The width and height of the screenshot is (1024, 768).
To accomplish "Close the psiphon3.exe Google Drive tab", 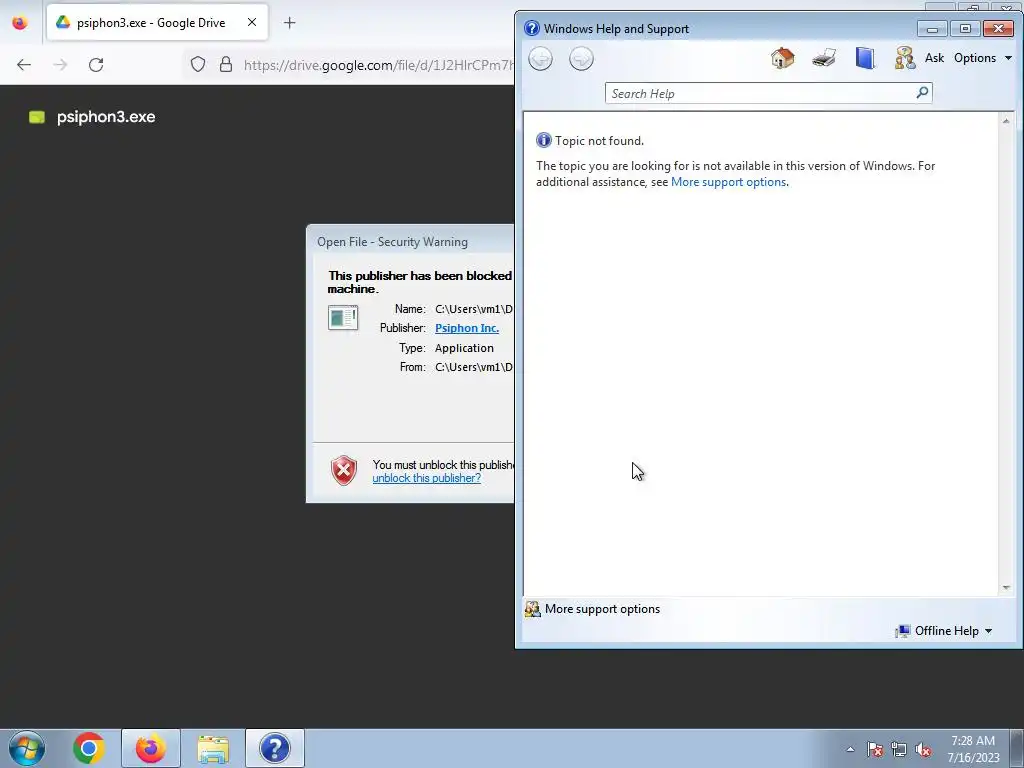I will click(251, 23).
